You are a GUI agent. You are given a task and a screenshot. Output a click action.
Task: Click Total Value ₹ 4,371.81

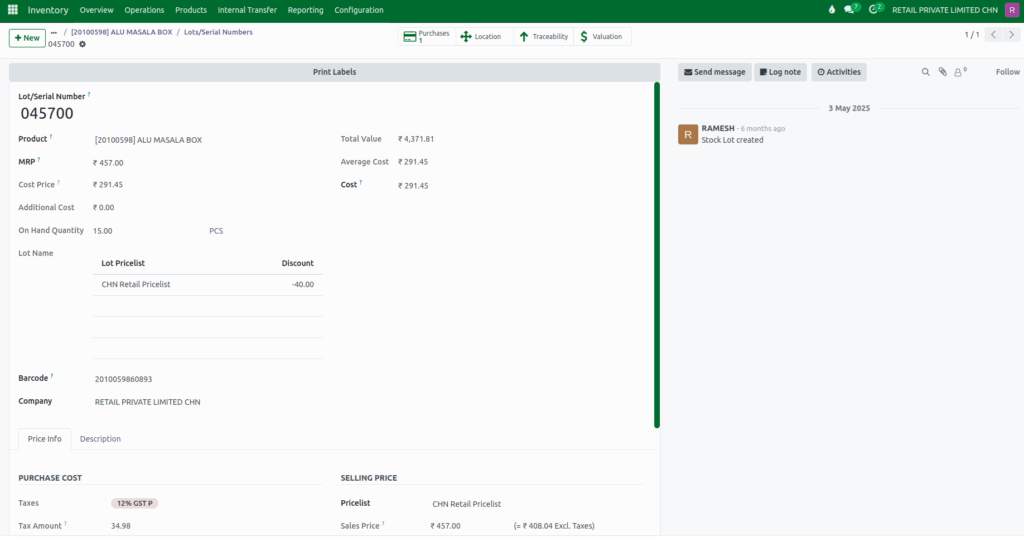pos(416,139)
